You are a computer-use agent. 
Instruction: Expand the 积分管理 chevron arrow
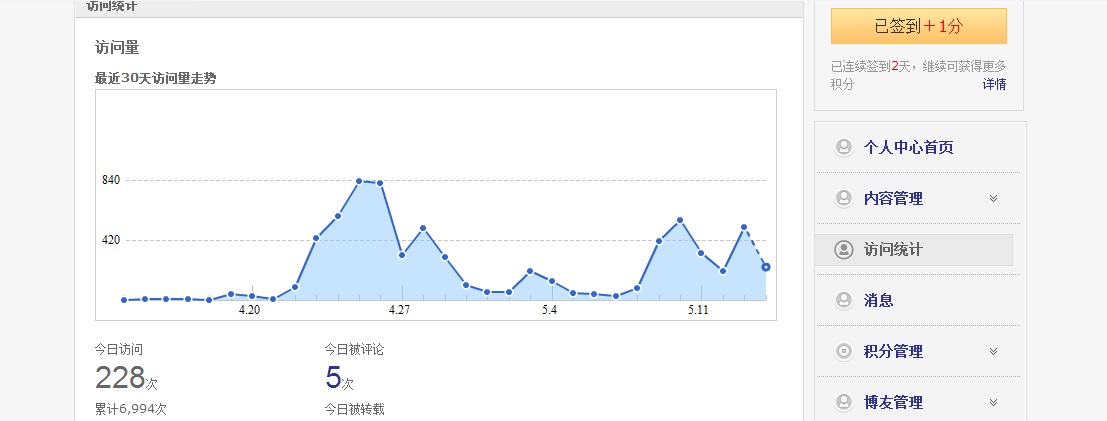point(993,351)
